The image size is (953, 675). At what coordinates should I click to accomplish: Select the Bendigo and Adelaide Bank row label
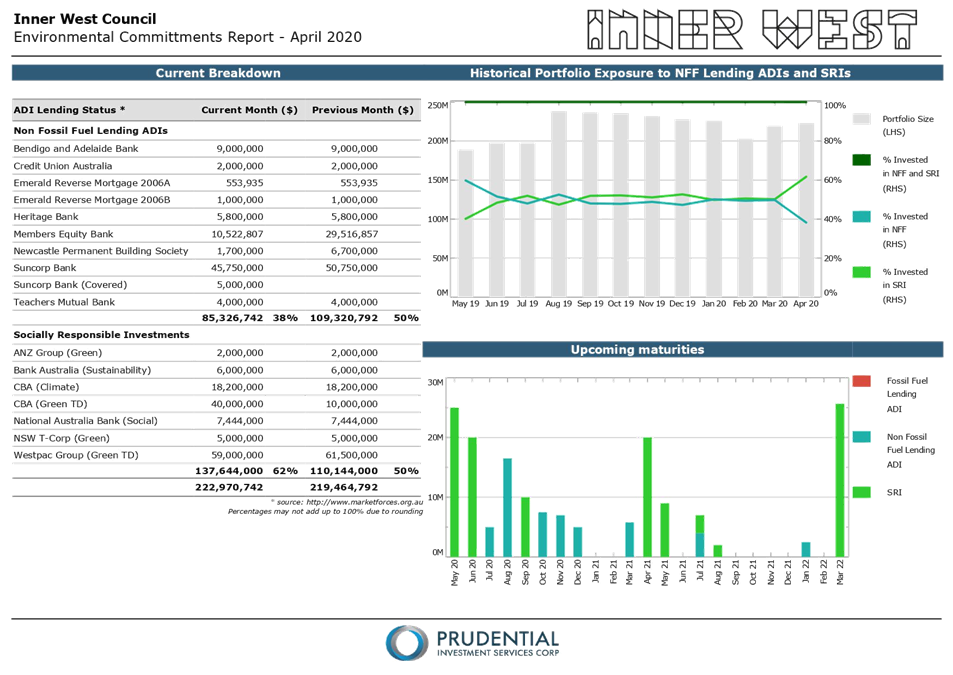pyautogui.click(x=76, y=149)
